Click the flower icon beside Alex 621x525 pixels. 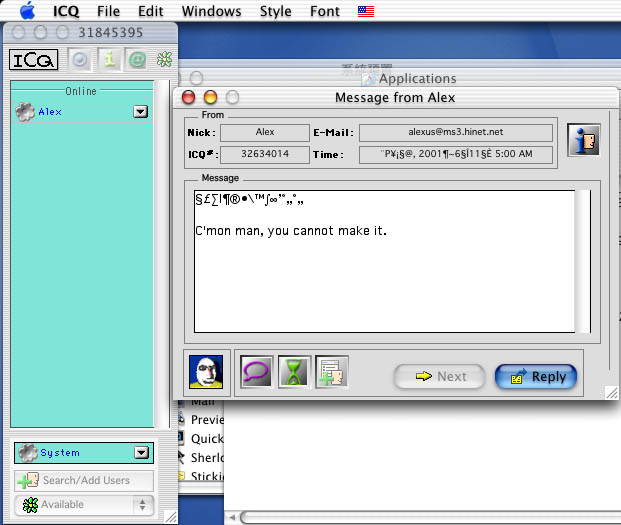coord(25,112)
